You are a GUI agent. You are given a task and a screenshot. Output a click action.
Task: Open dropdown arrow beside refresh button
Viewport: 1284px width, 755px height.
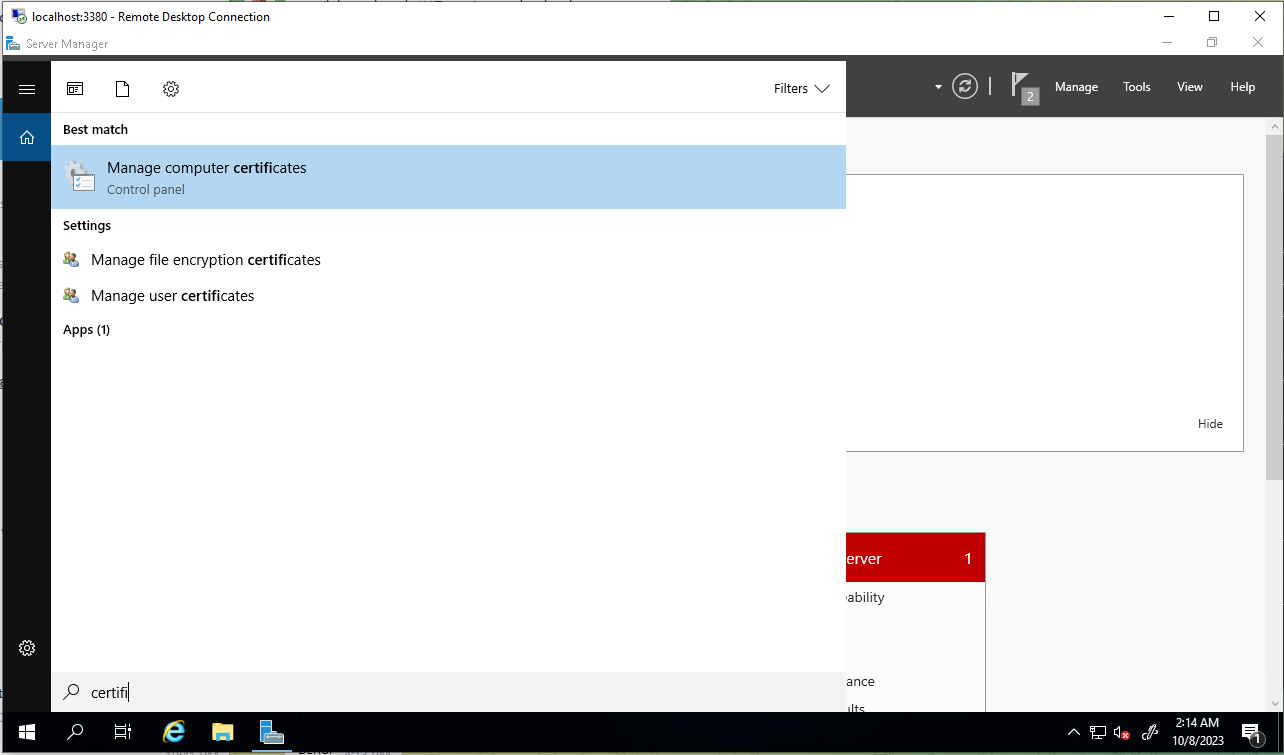click(x=938, y=87)
